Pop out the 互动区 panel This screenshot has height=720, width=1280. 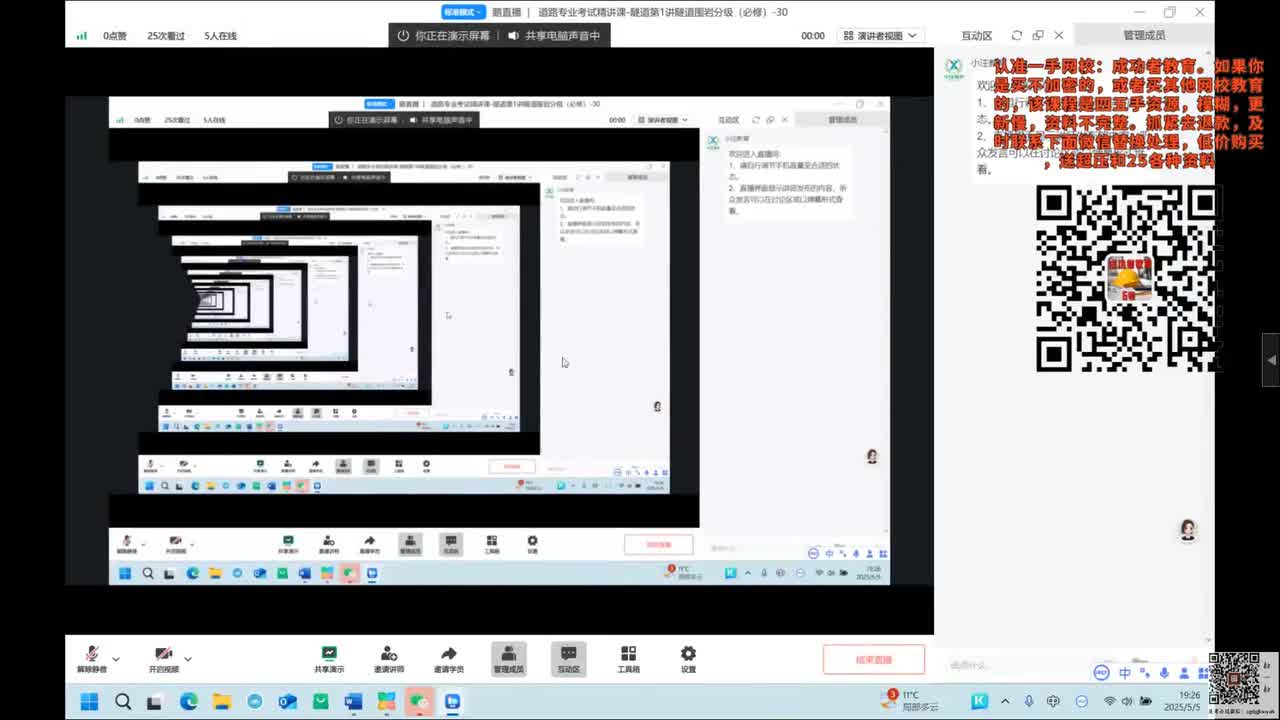pos(1038,35)
